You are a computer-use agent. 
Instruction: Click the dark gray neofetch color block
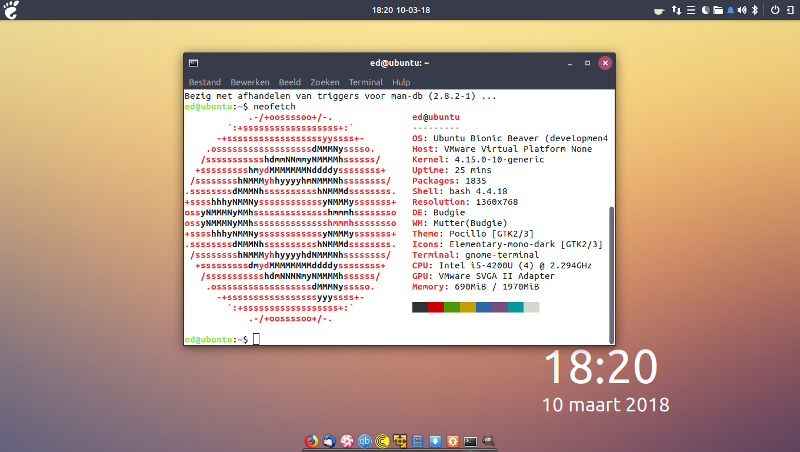point(420,307)
